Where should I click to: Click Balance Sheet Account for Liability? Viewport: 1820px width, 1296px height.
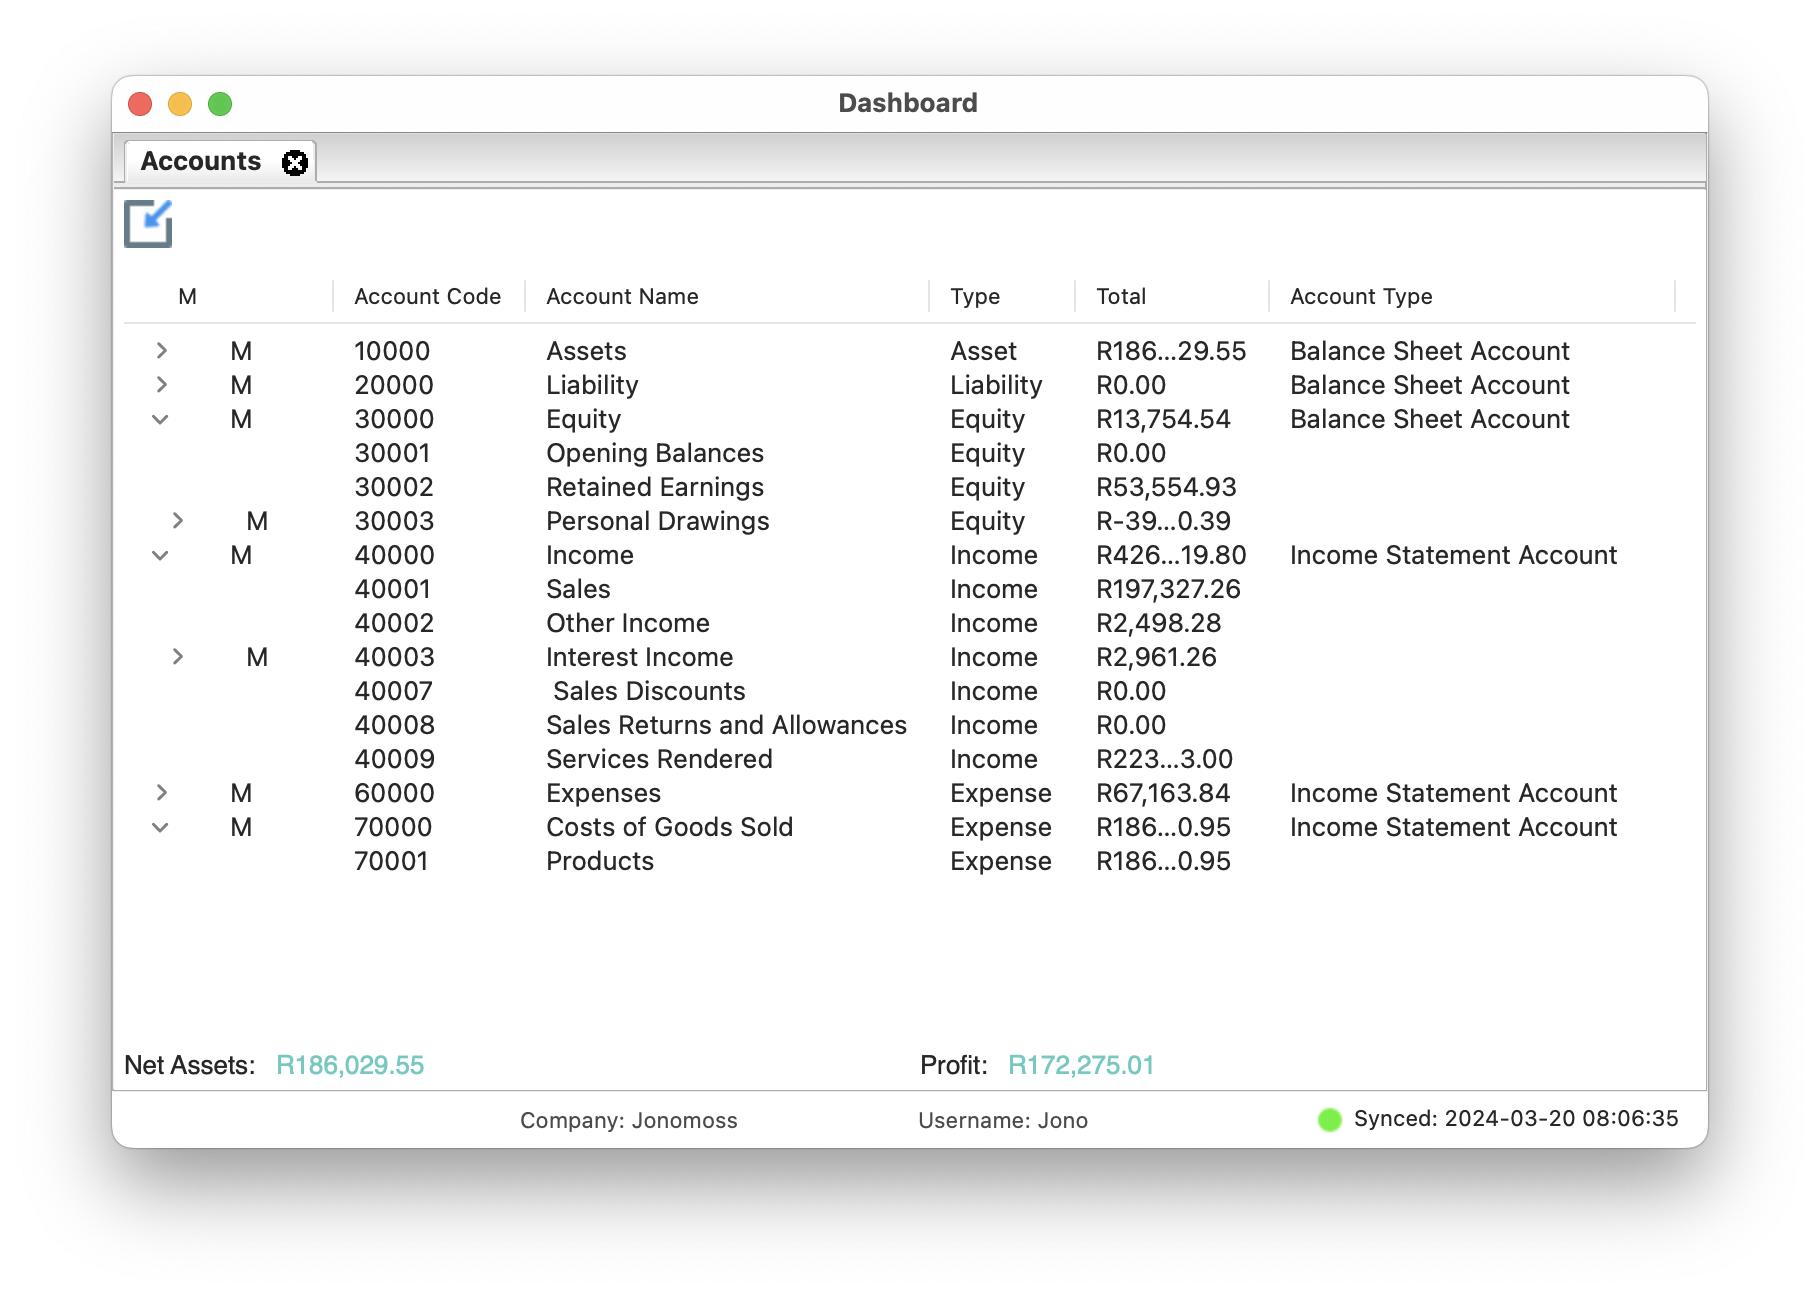point(1430,385)
